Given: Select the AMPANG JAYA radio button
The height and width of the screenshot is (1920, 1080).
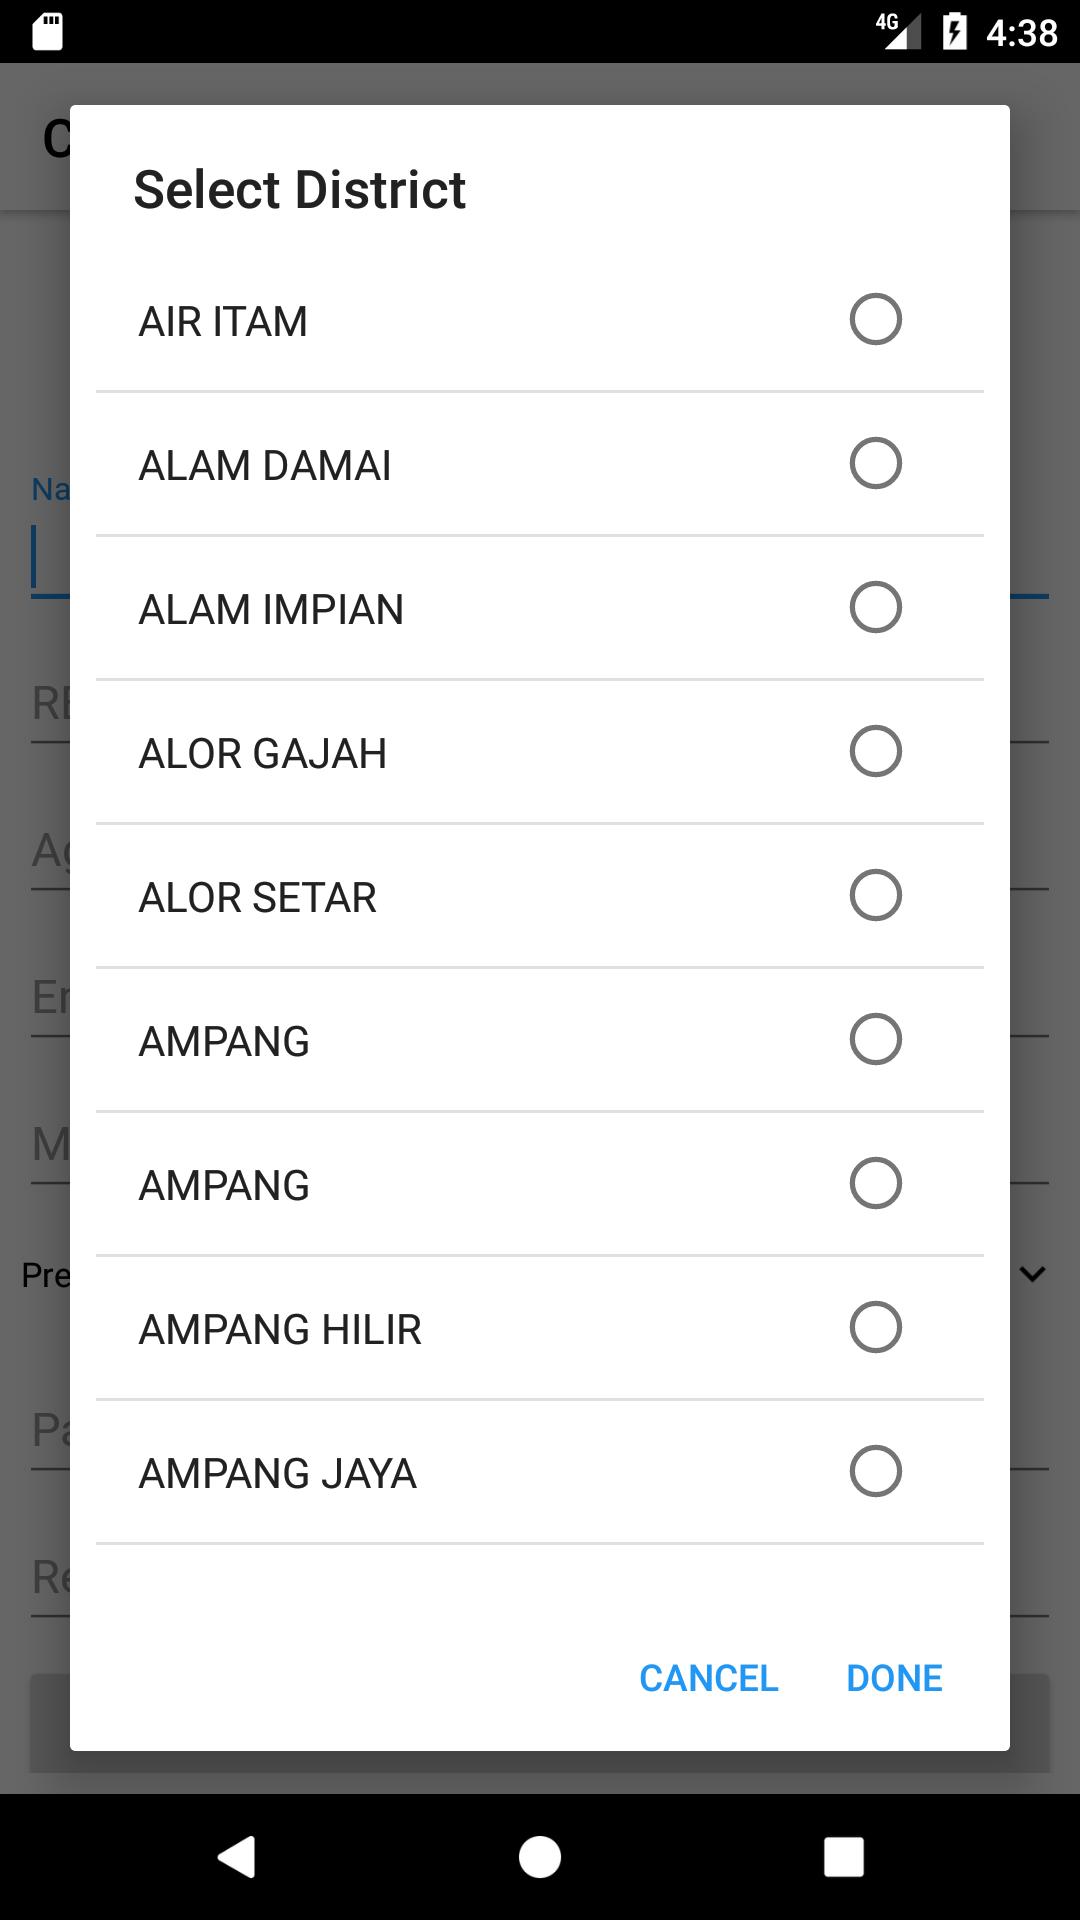Looking at the screenshot, I should click(x=875, y=1472).
